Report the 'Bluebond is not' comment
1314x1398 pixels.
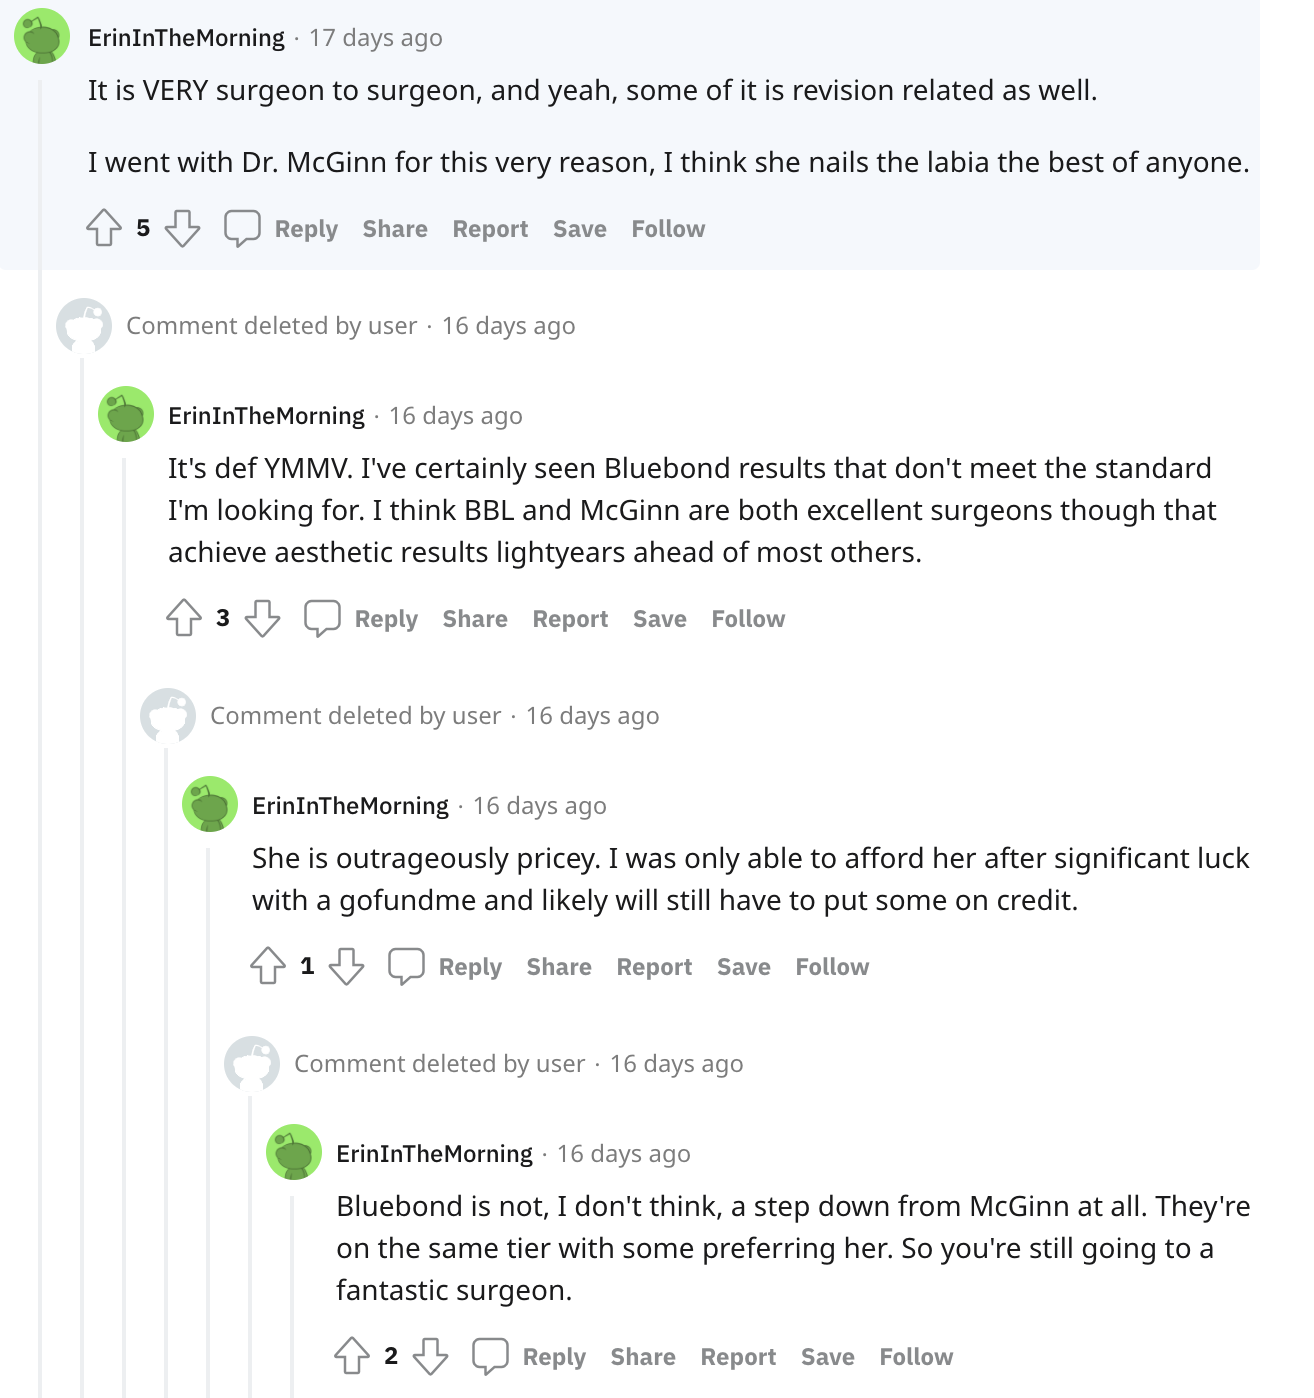tap(738, 1356)
